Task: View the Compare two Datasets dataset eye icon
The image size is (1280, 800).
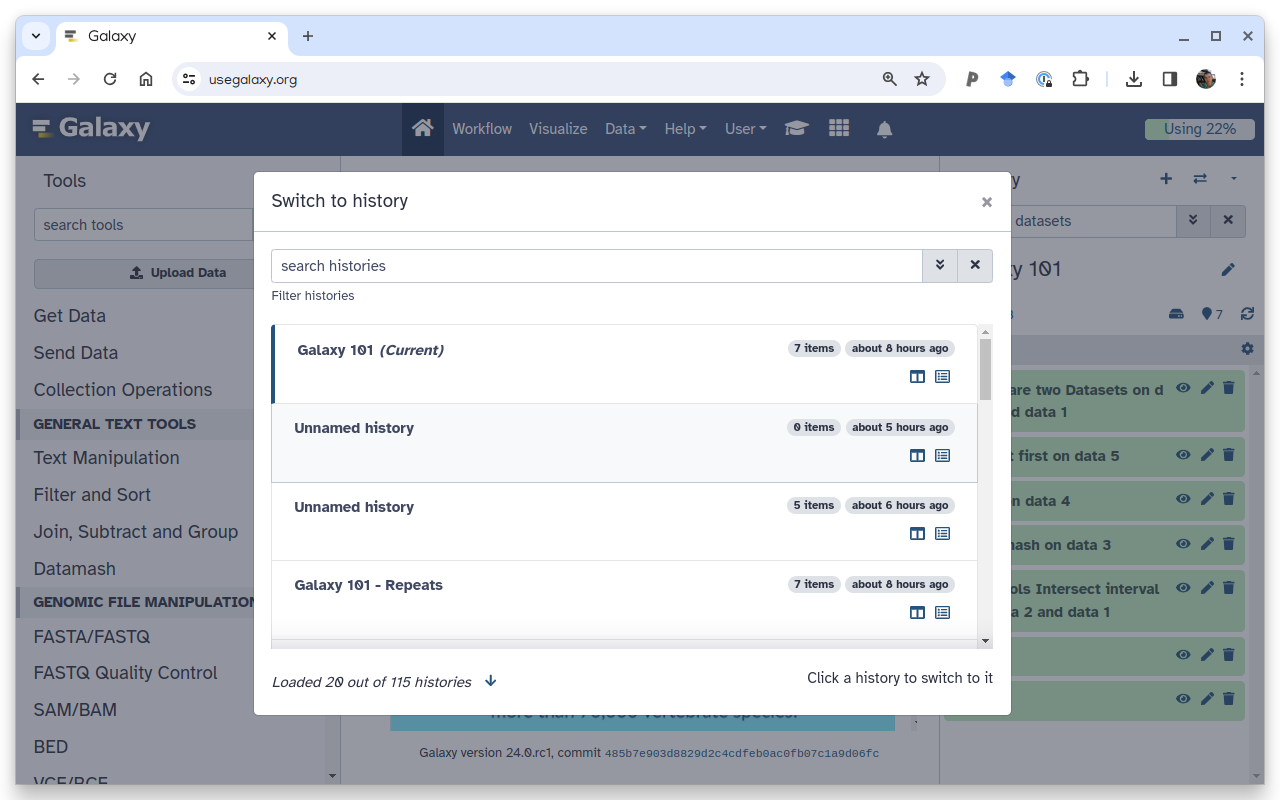Action: click(x=1183, y=388)
